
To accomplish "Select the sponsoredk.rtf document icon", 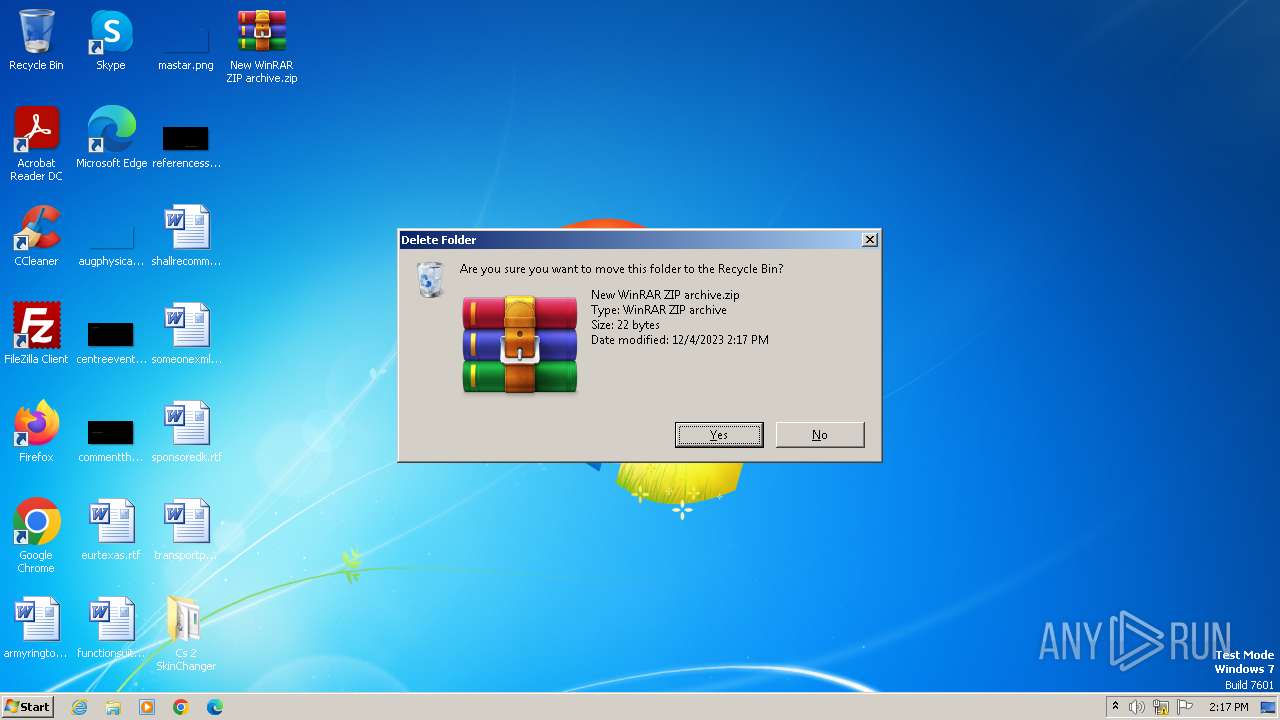I will click(186, 433).
